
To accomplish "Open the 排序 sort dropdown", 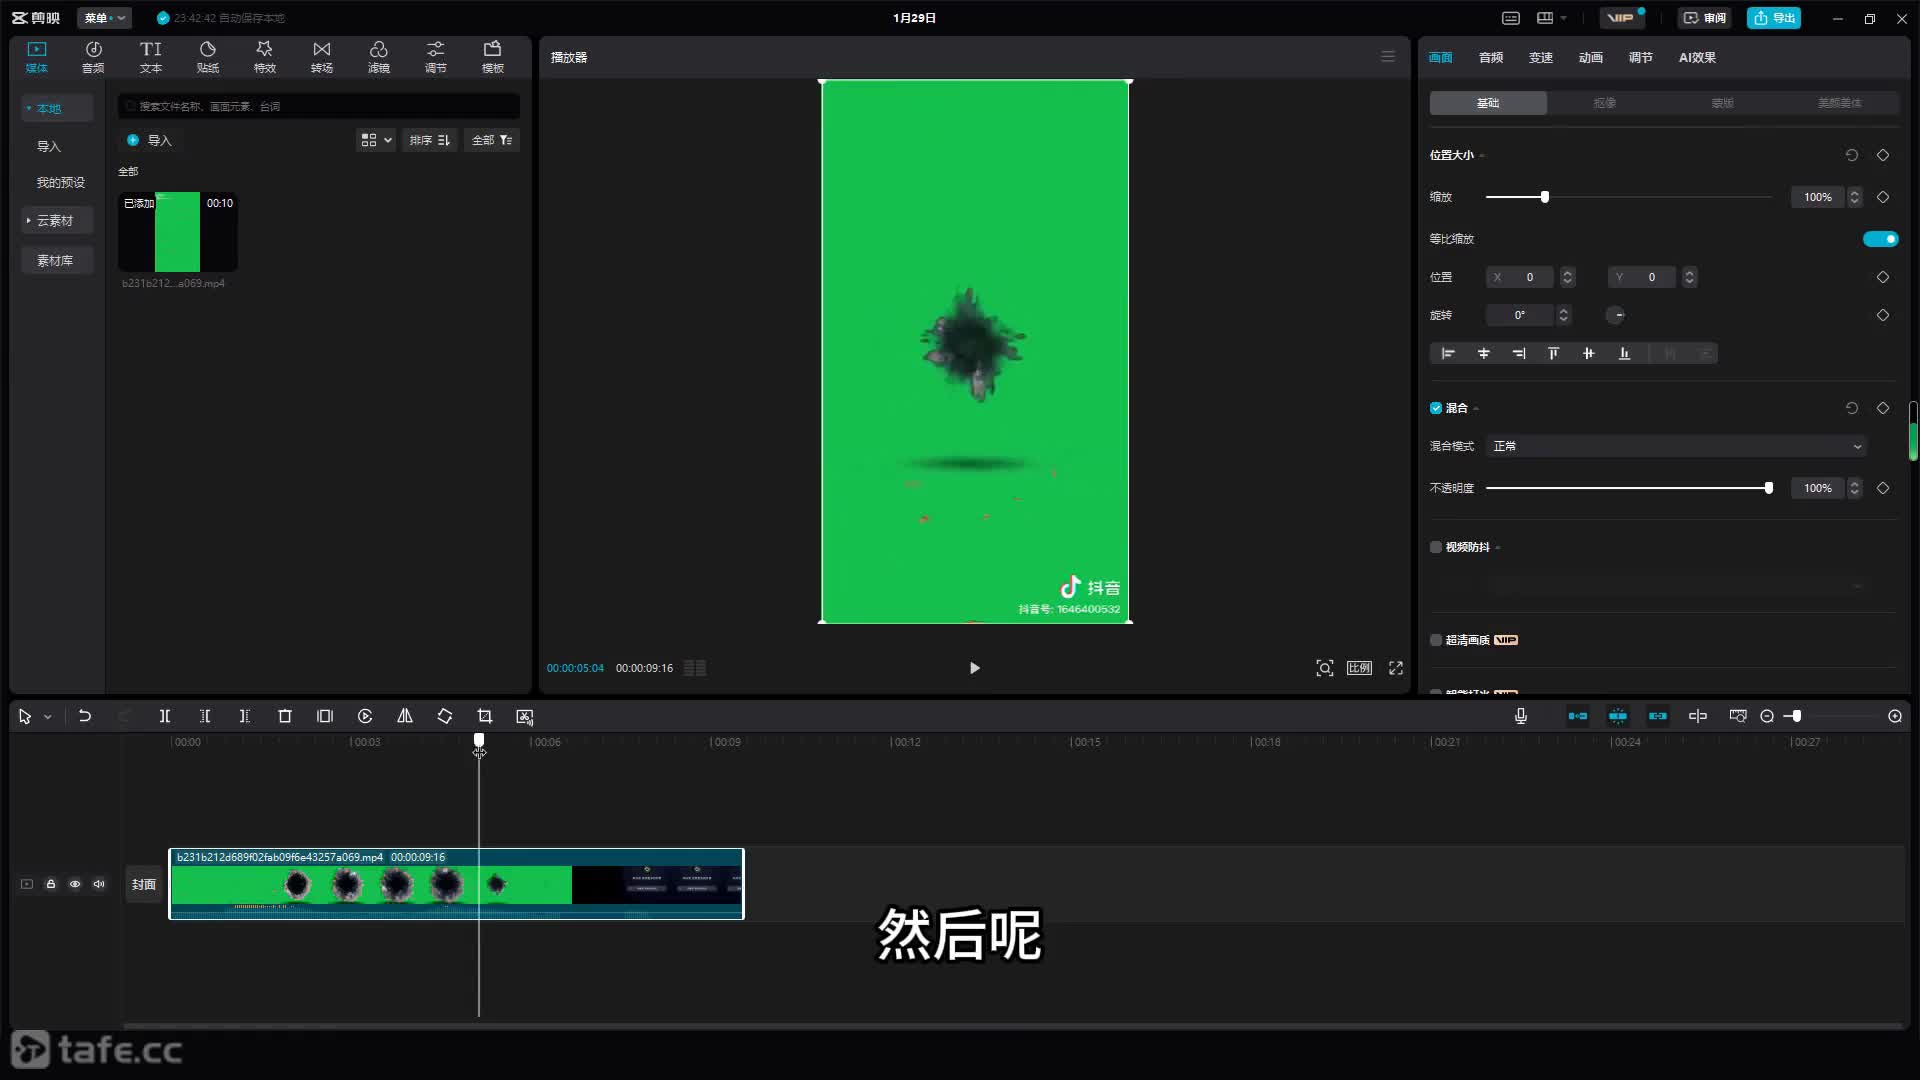I will pos(430,140).
